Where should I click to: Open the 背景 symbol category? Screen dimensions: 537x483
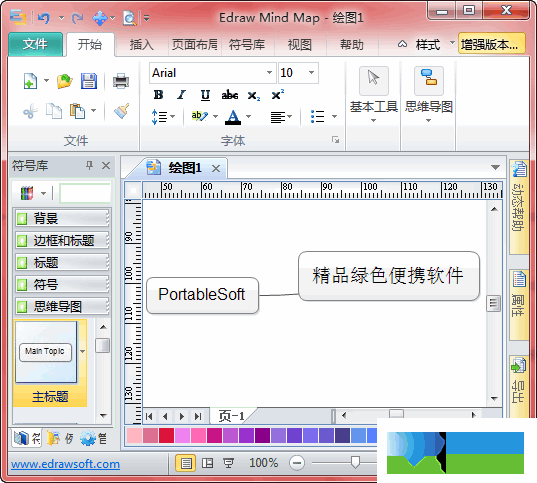pos(62,218)
